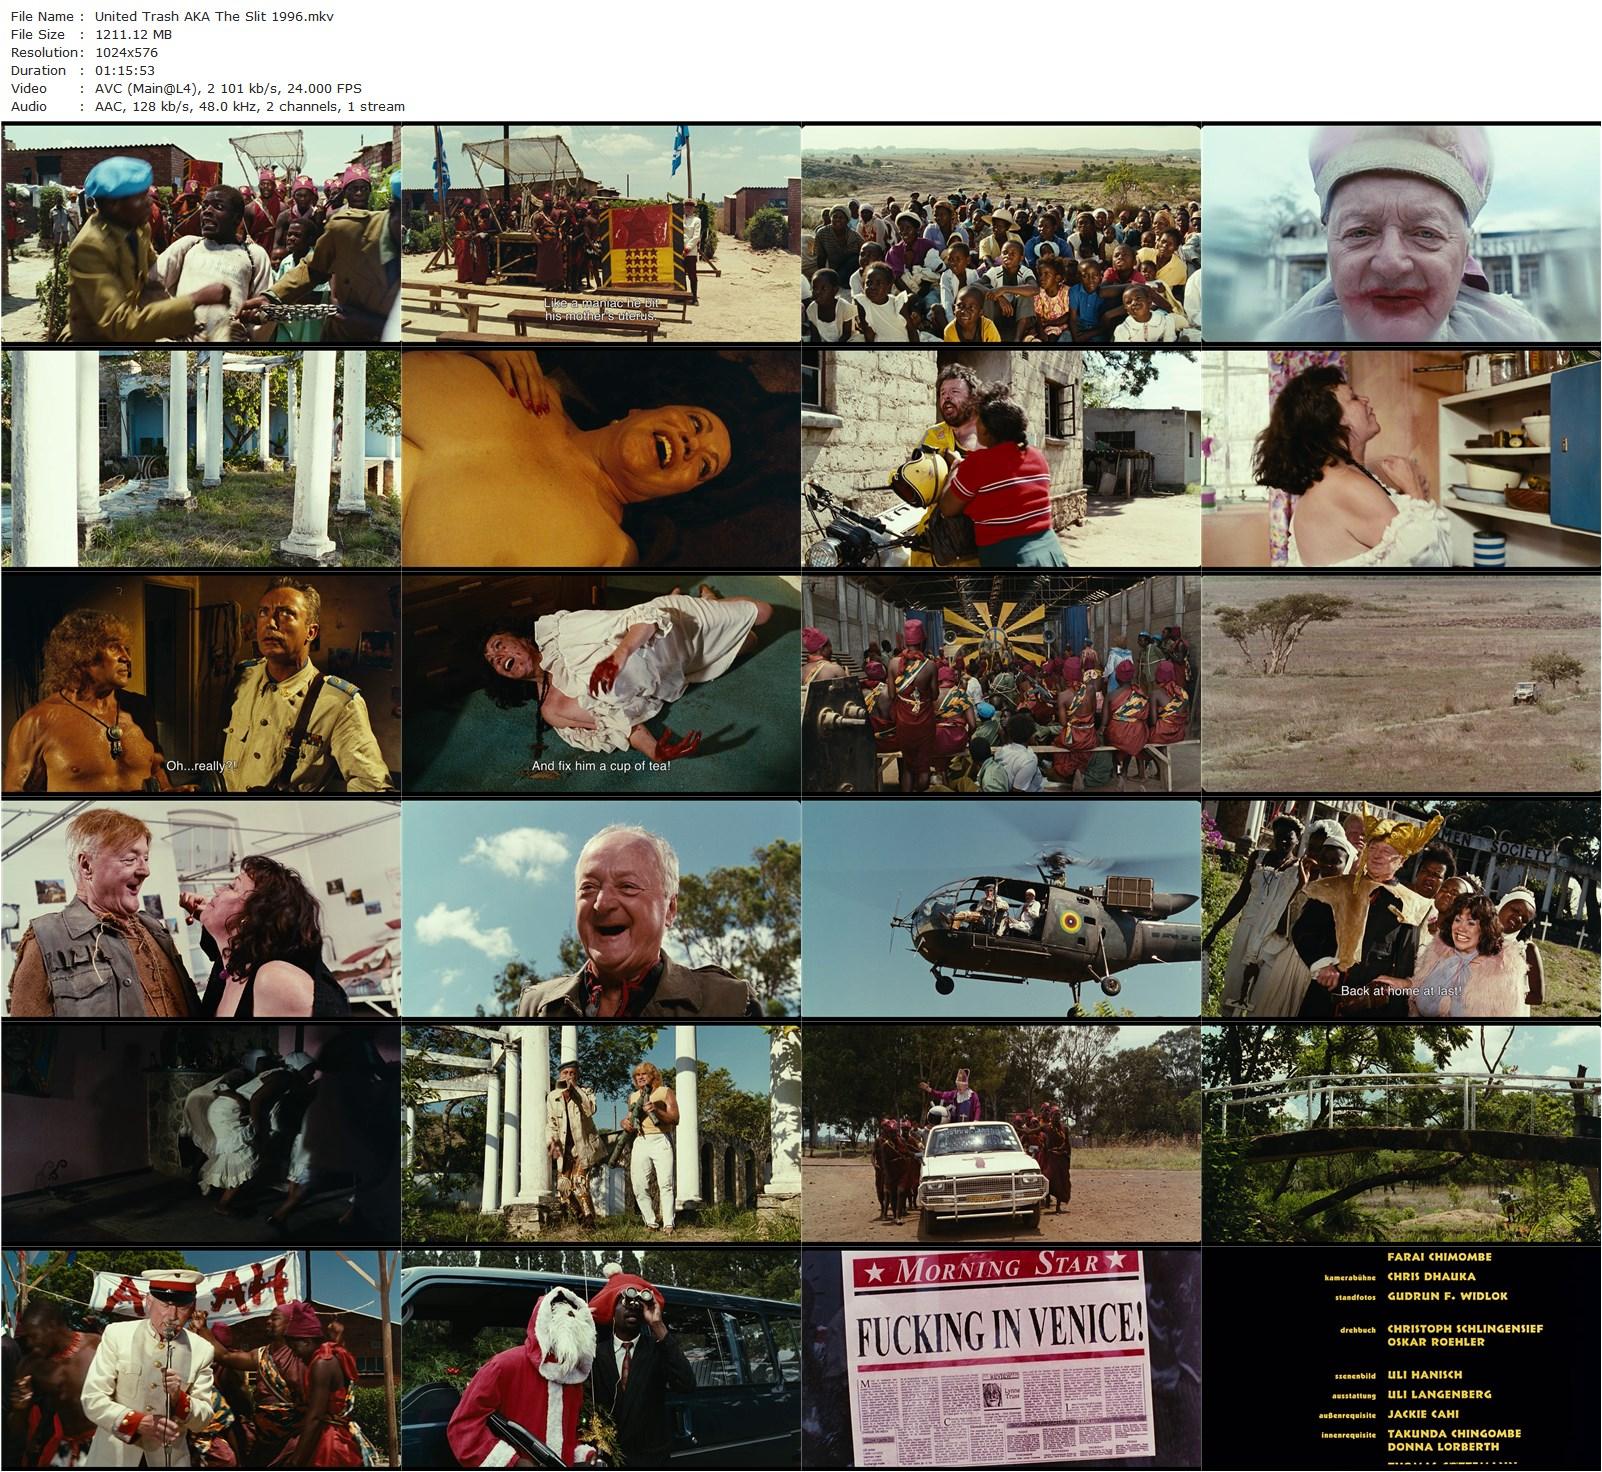
Task: Click the motorcycle and yellow helmet thumbnail
Action: point(1000,458)
